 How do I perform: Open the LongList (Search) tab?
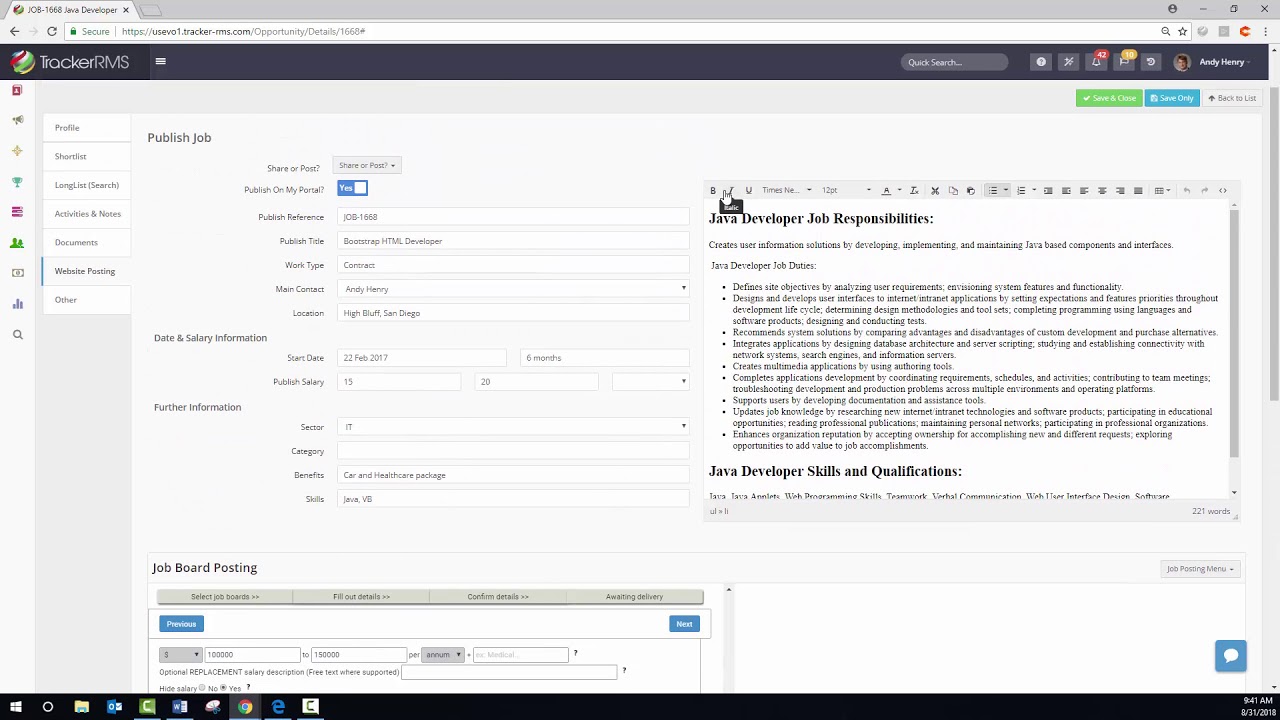pyautogui.click(x=86, y=185)
